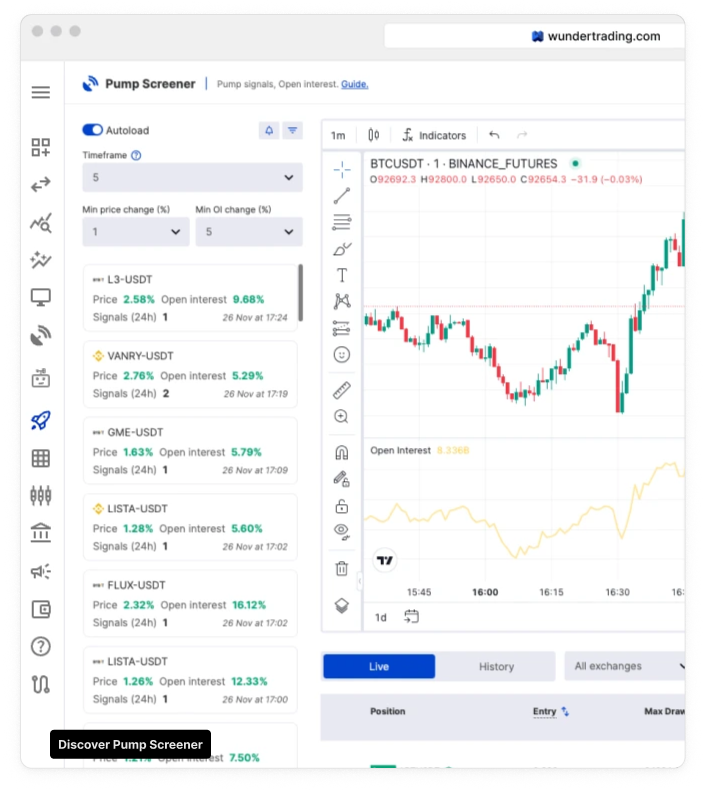Open the All exchanges dropdown
This screenshot has width=704, height=791.
coord(625,666)
